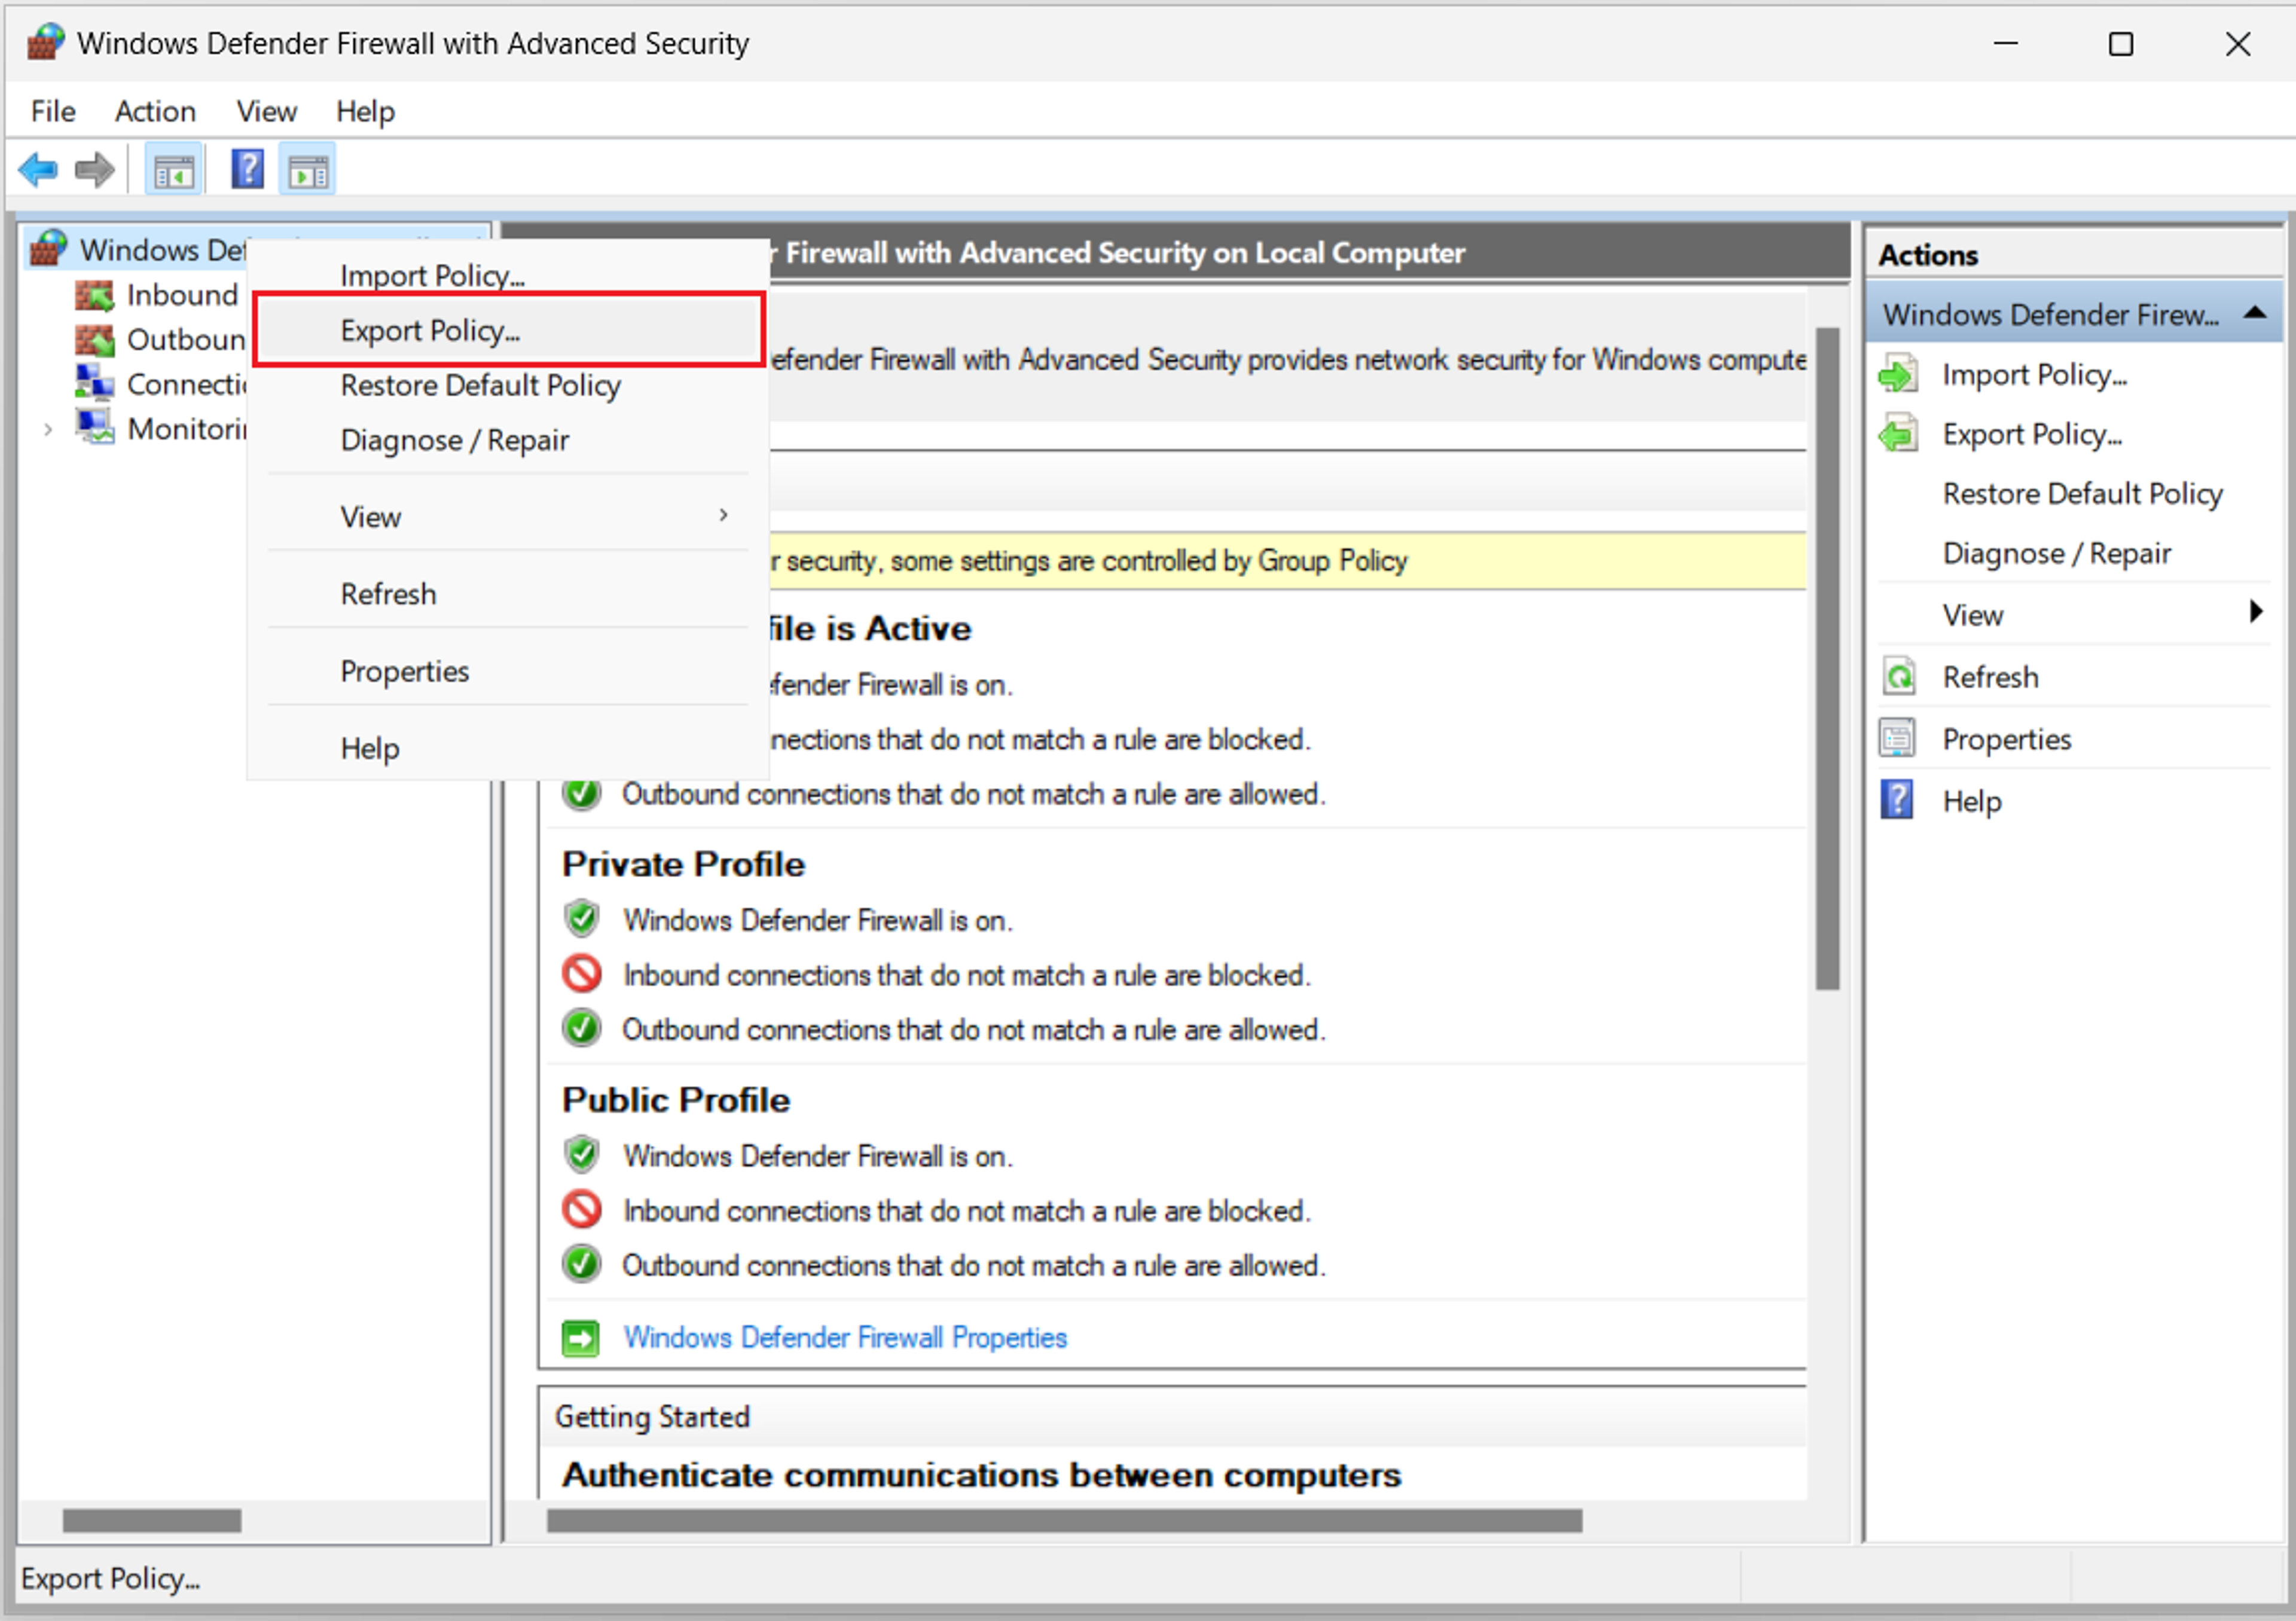
Task: Click Export Policy text in the Actions pane
Action: (2032, 434)
